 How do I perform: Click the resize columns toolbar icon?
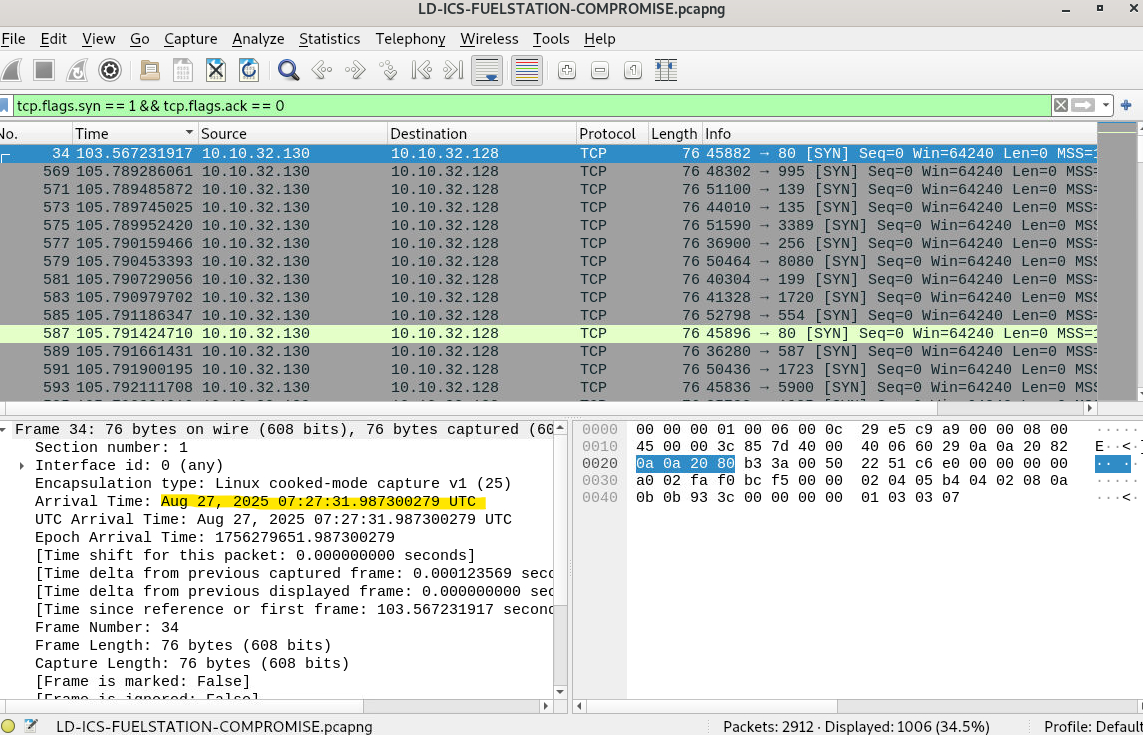click(666, 70)
